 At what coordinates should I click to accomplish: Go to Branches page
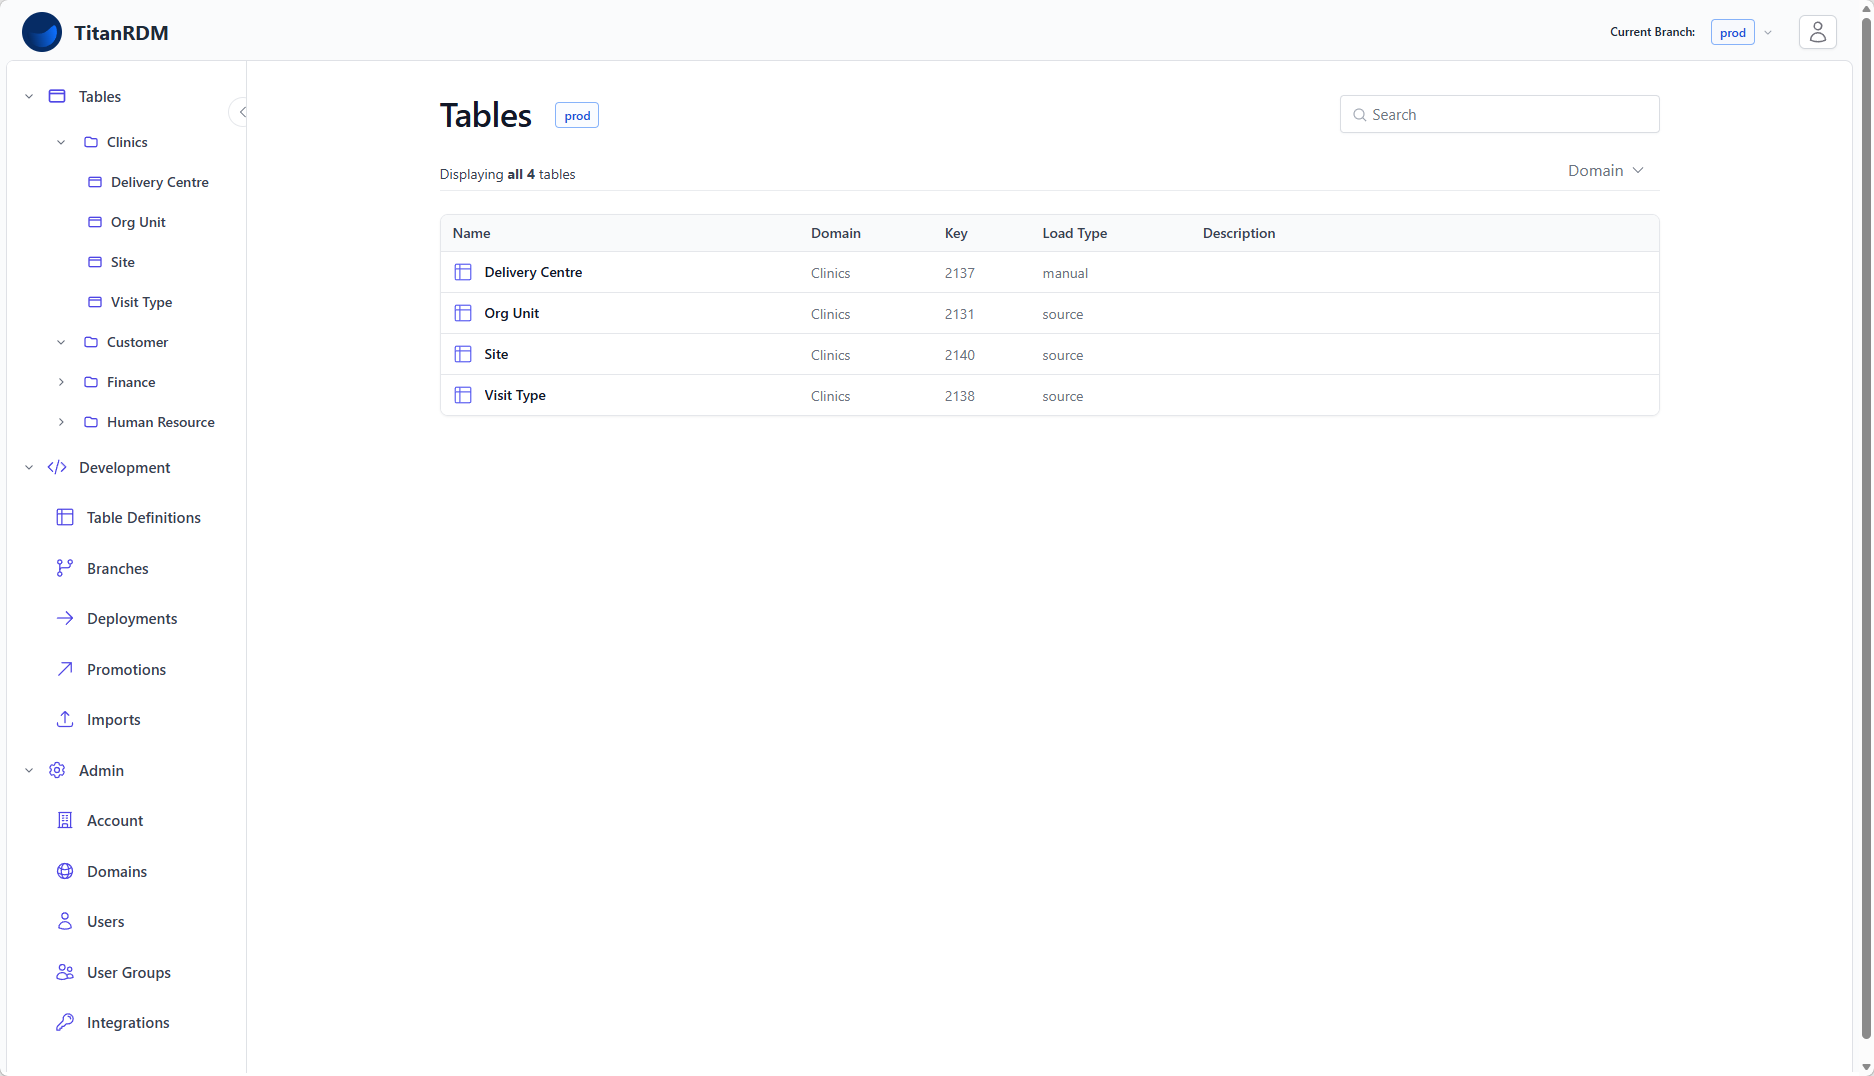(118, 568)
